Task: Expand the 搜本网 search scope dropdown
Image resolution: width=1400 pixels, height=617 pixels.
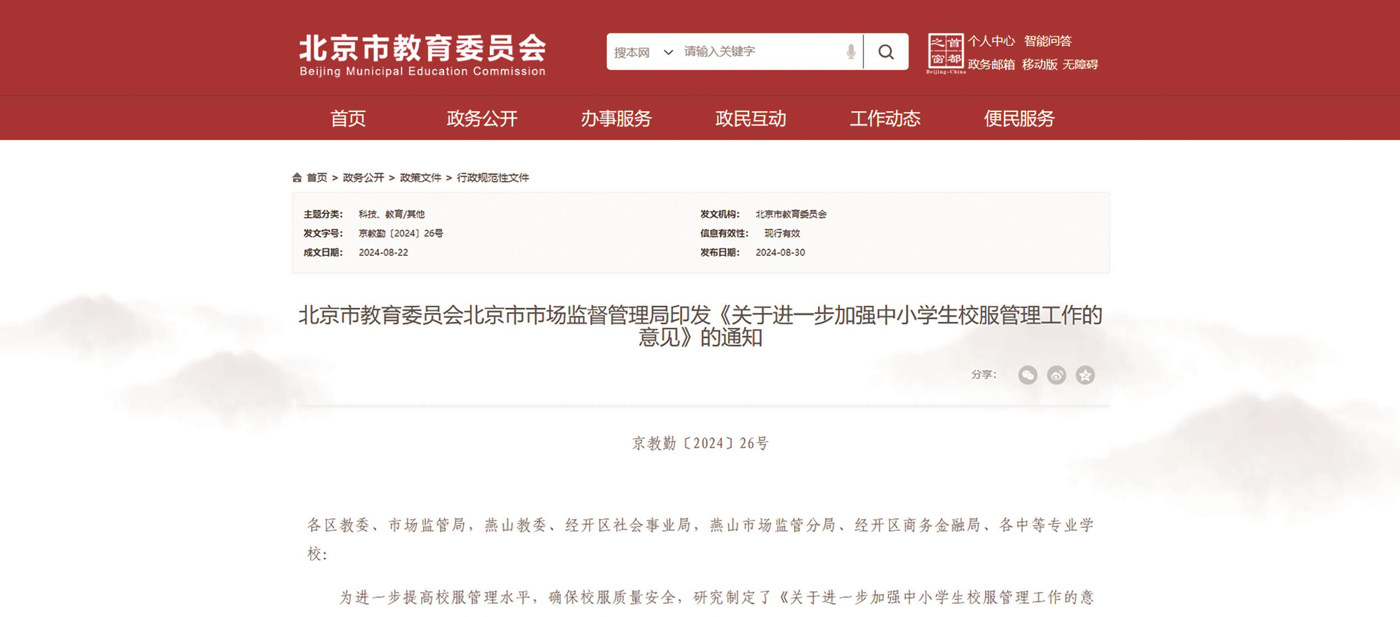Action: [x=643, y=52]
